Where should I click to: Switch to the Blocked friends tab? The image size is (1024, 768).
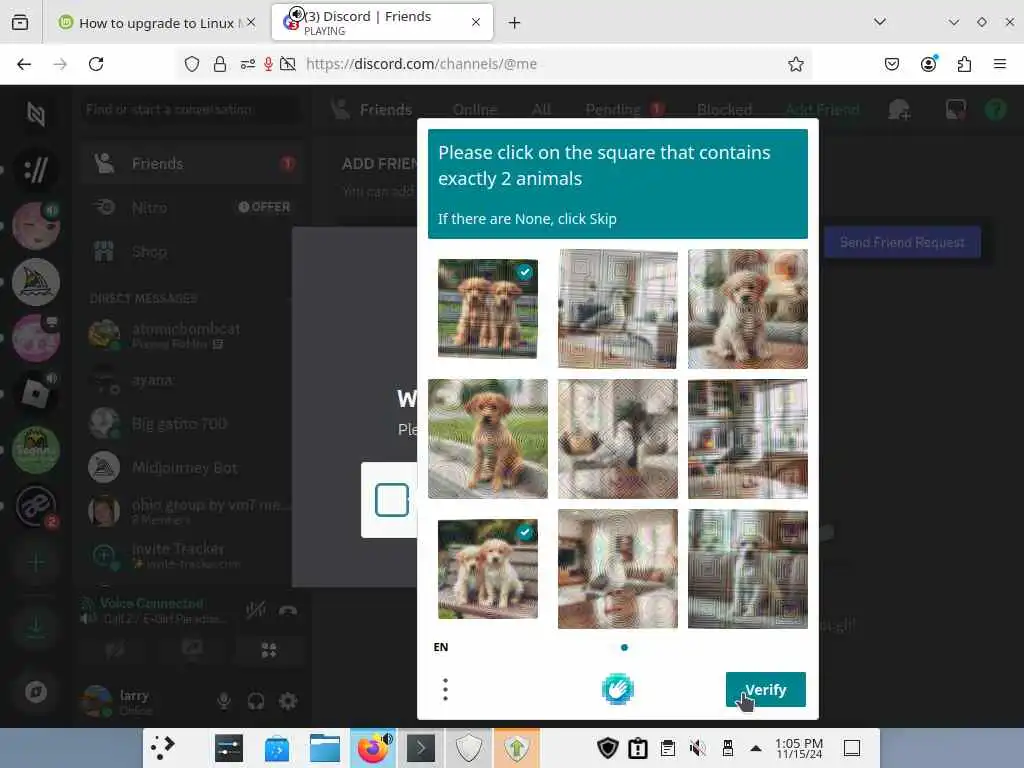[724, 110]
